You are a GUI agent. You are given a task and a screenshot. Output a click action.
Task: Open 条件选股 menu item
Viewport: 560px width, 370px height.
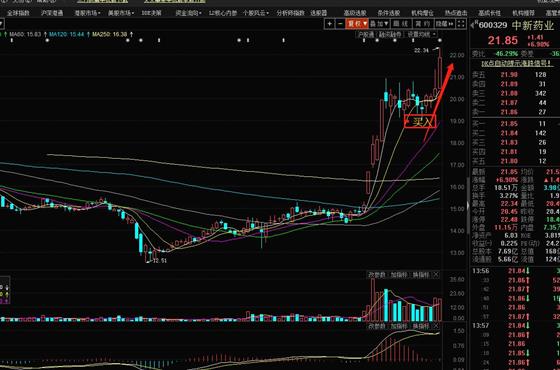pyautogui.click(x=389, y=13)
